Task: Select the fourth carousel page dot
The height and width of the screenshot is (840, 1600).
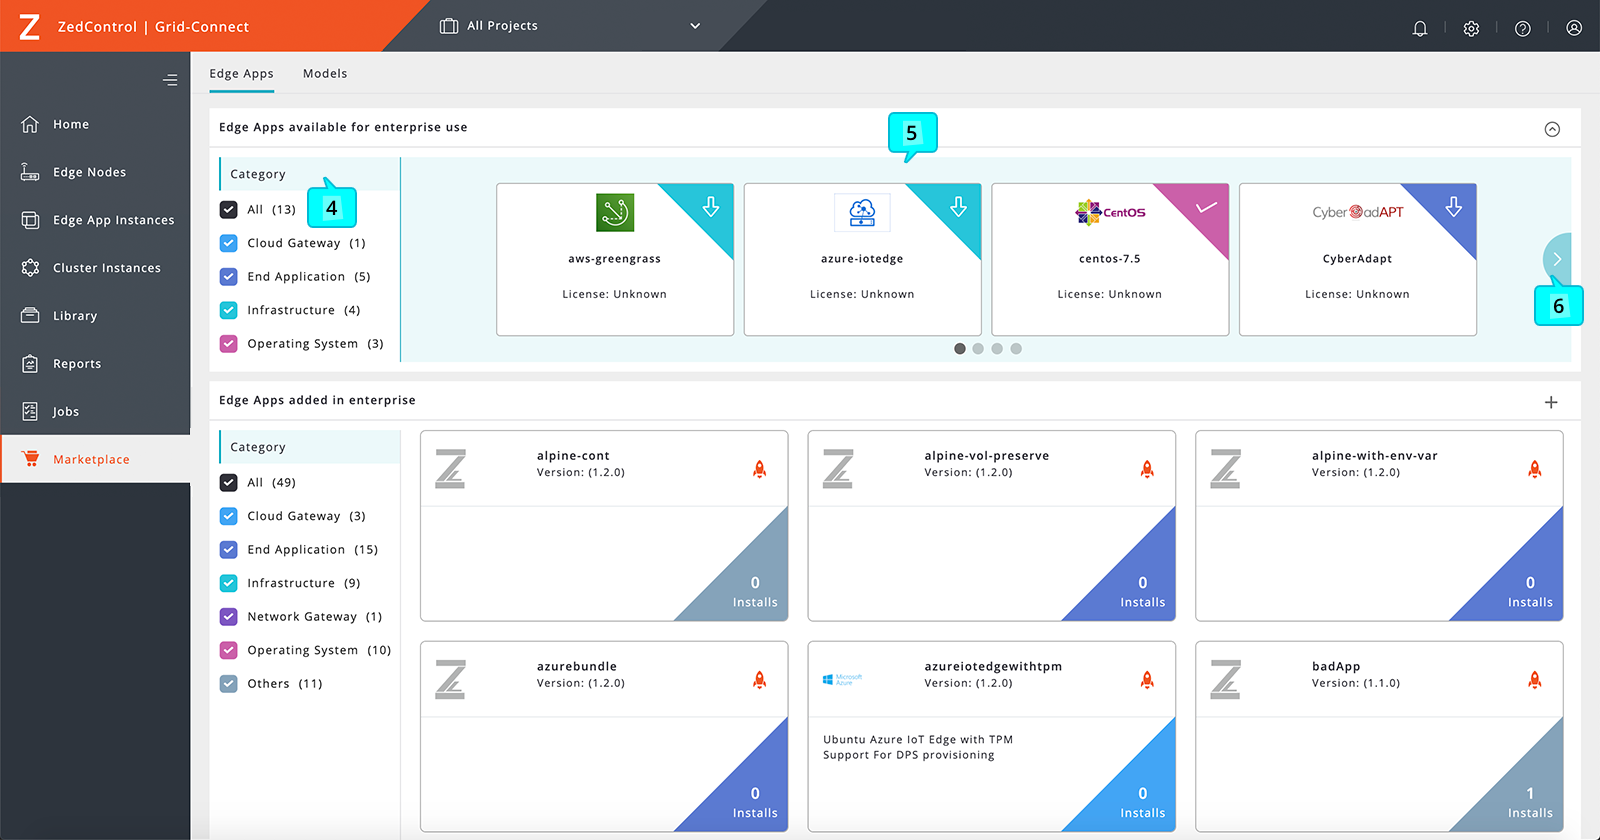Action: click(x=1016, y=349)
